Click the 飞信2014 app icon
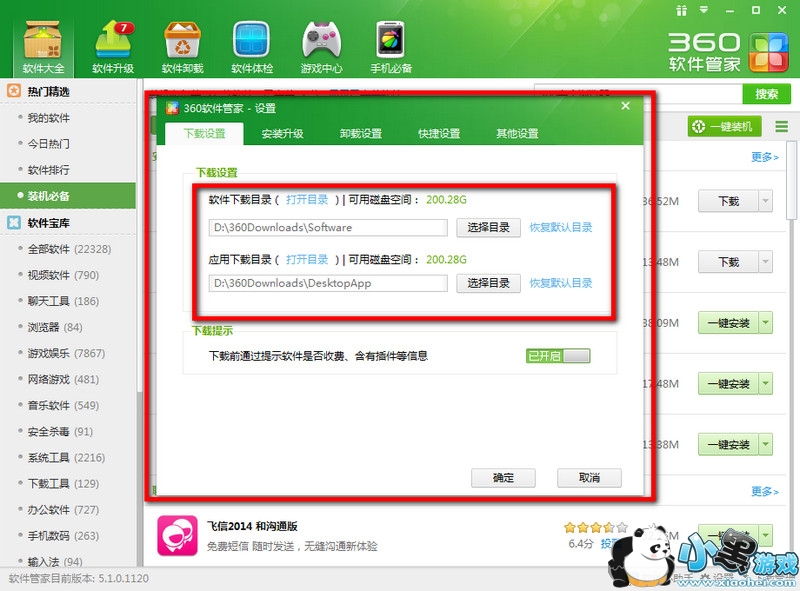 click(x=177, y=535)
